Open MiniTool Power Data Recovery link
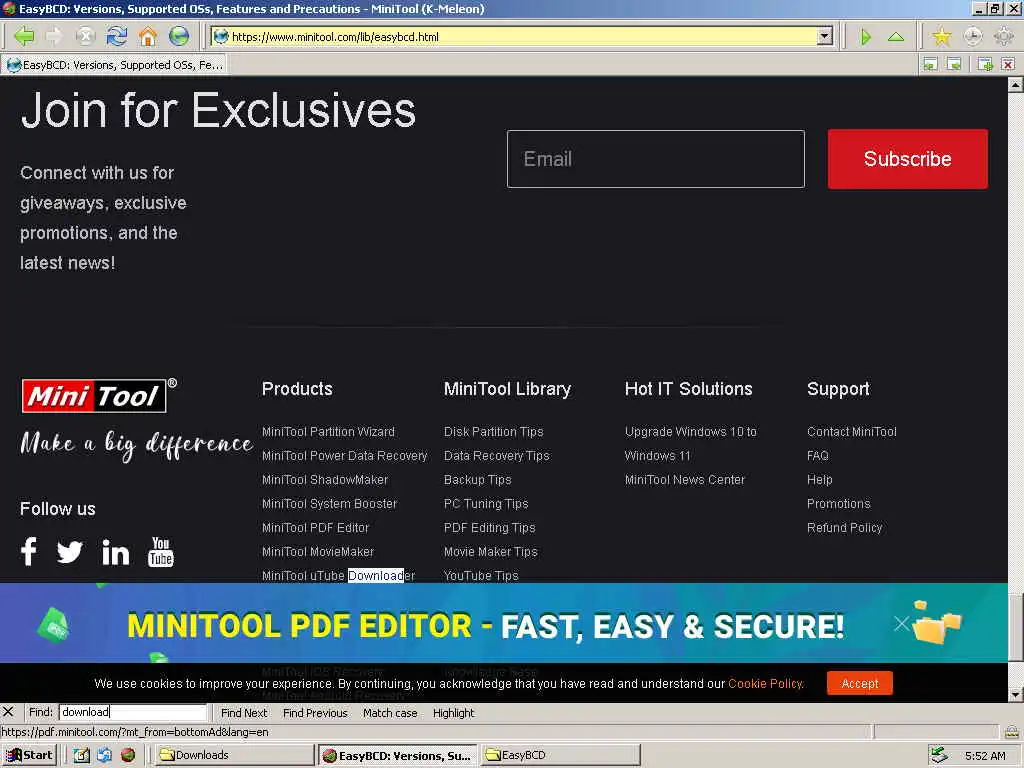The image size is (1024, 768). (x=344, y=456)
